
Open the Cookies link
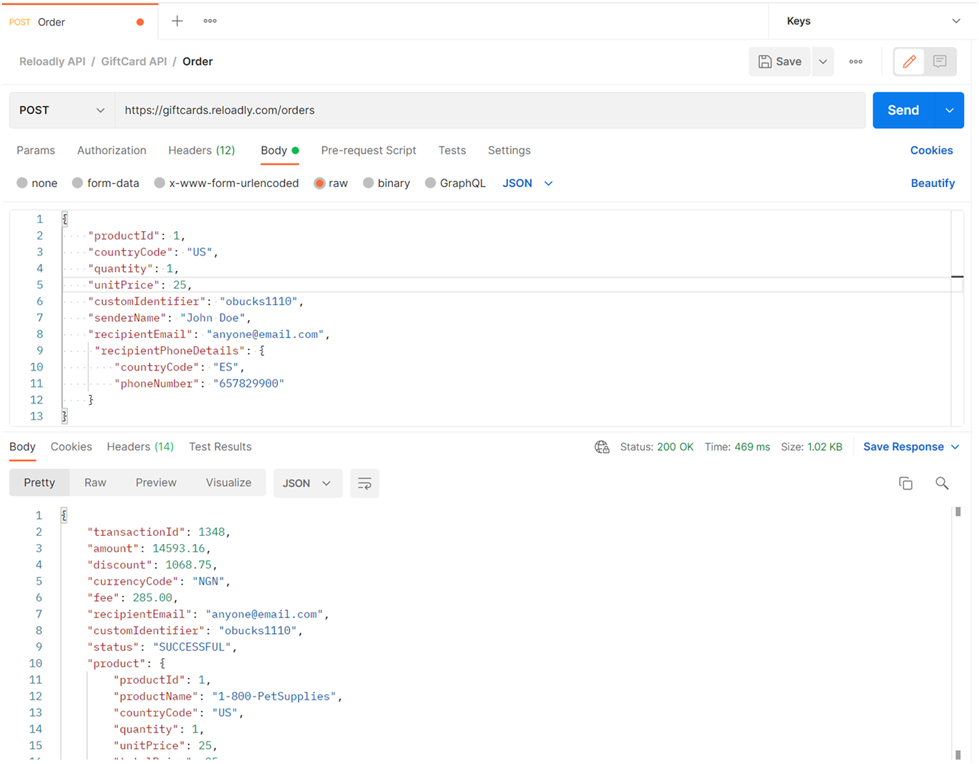tap(931, 150)
